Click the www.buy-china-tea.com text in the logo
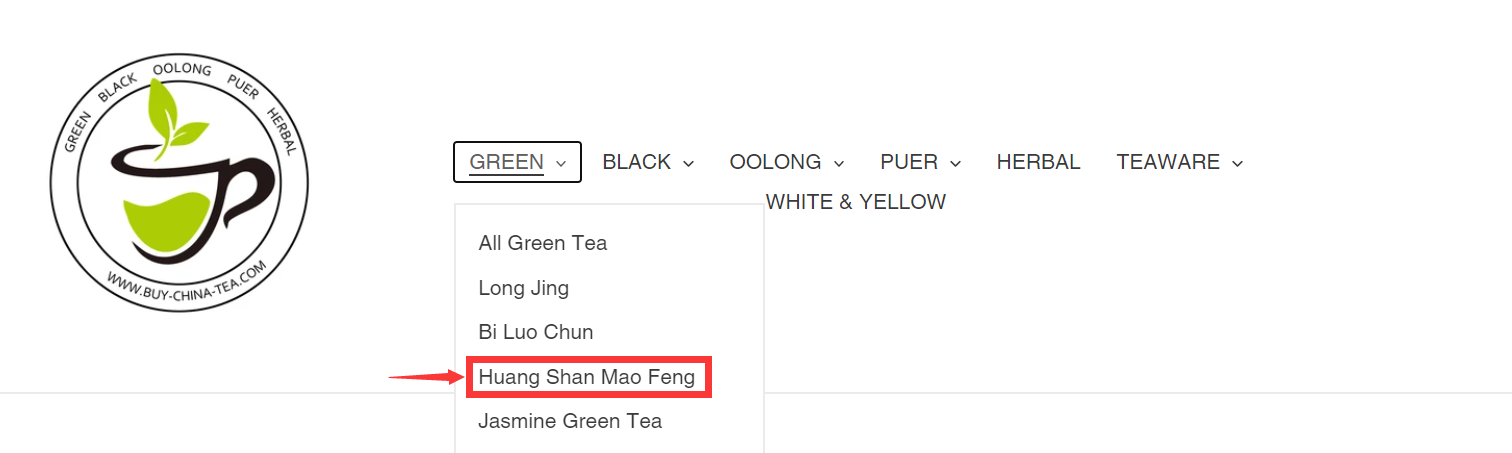Screen dimensions: 1512x453 pos(185,283)
